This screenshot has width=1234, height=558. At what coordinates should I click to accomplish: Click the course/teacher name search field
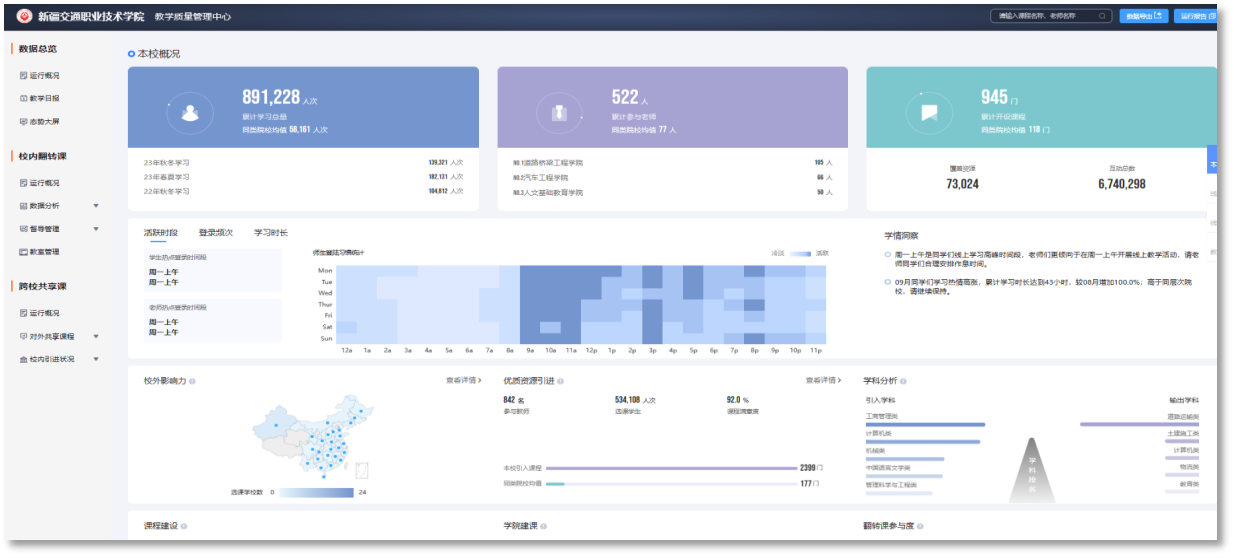[1050, 16]
